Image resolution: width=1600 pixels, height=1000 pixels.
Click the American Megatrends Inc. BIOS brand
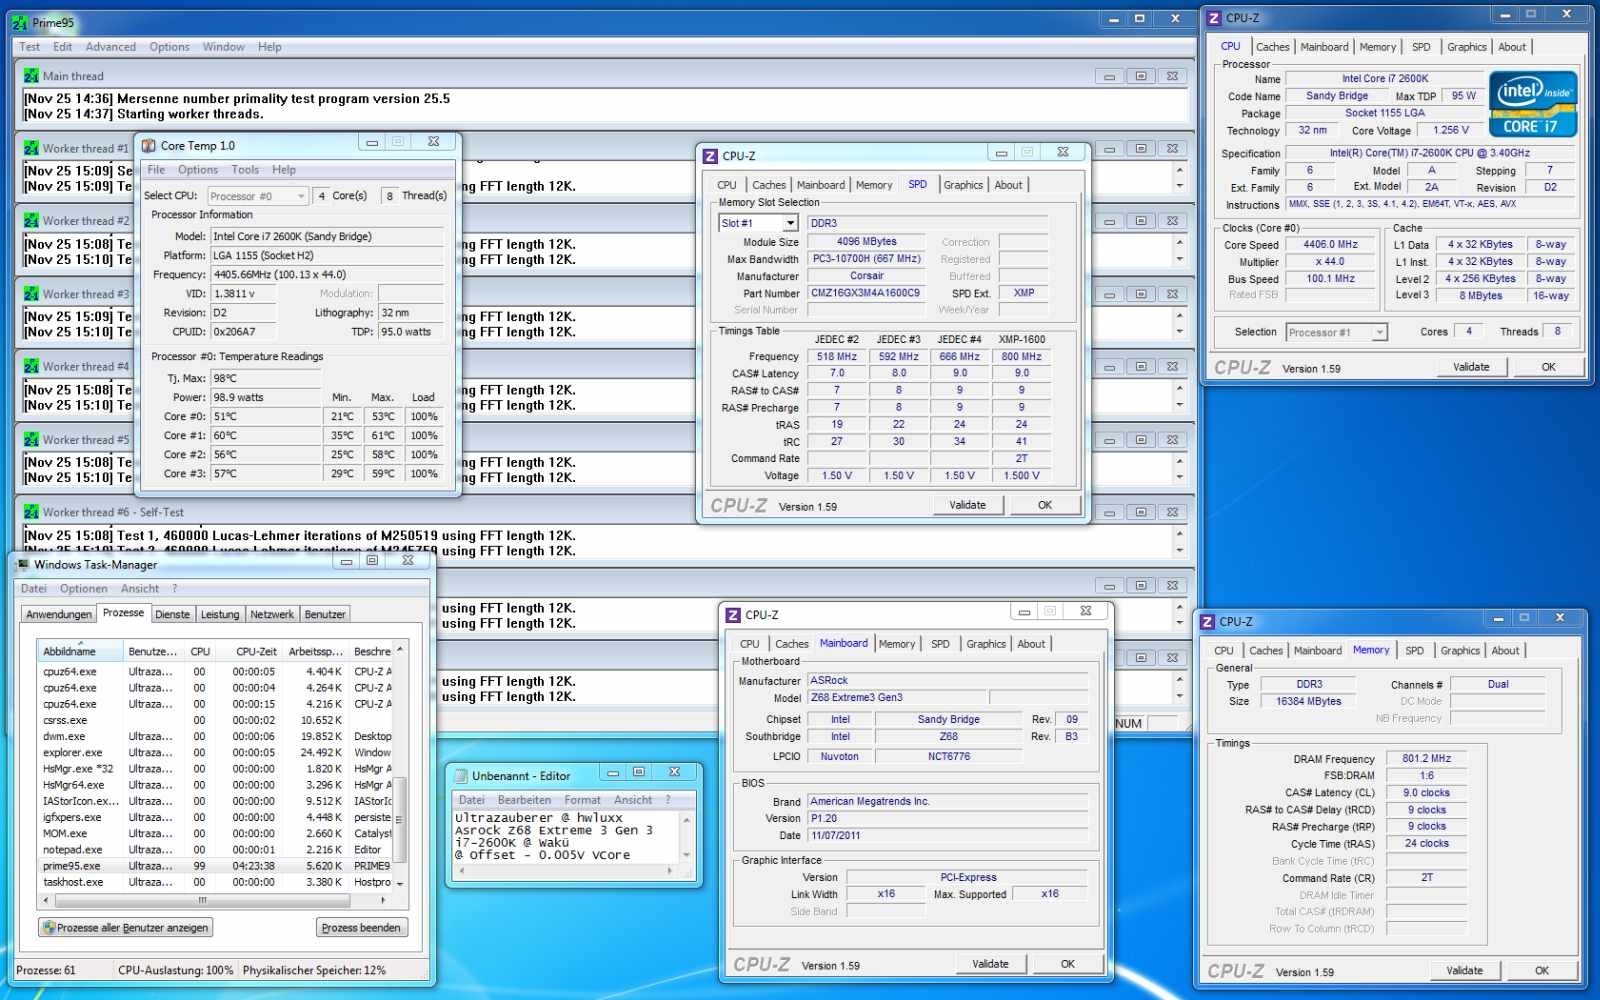point(947,802)
